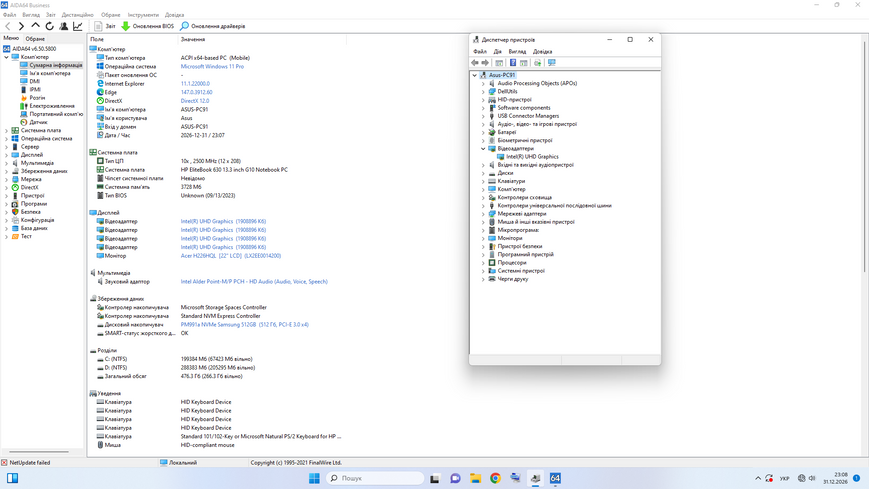Expand Процесори in Device Manager

483,263
